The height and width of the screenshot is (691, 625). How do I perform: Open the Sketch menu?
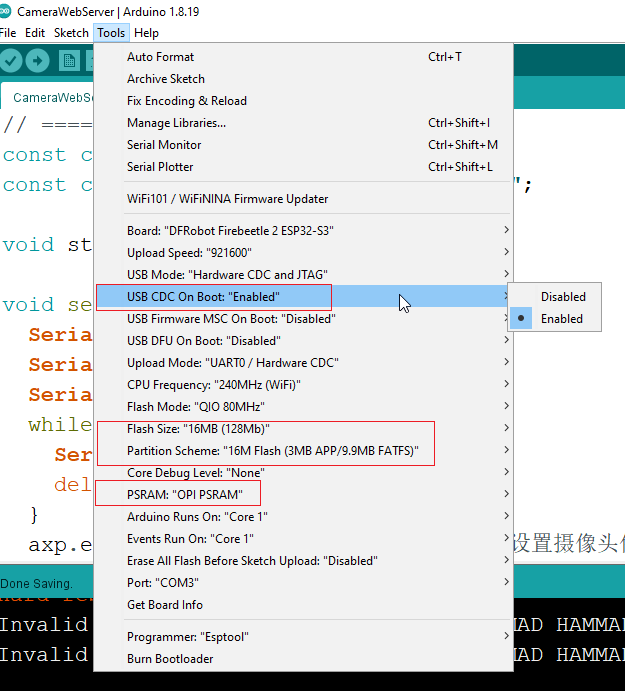click(x=71, y=33)
